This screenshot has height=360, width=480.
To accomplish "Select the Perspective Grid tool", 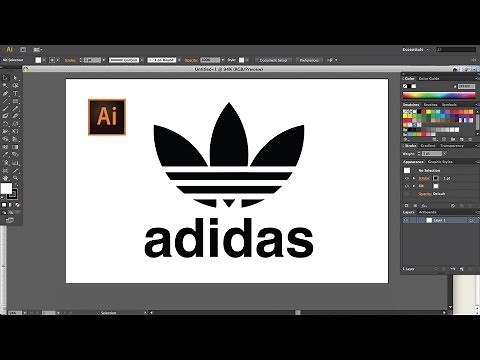I will click(15, 139).
